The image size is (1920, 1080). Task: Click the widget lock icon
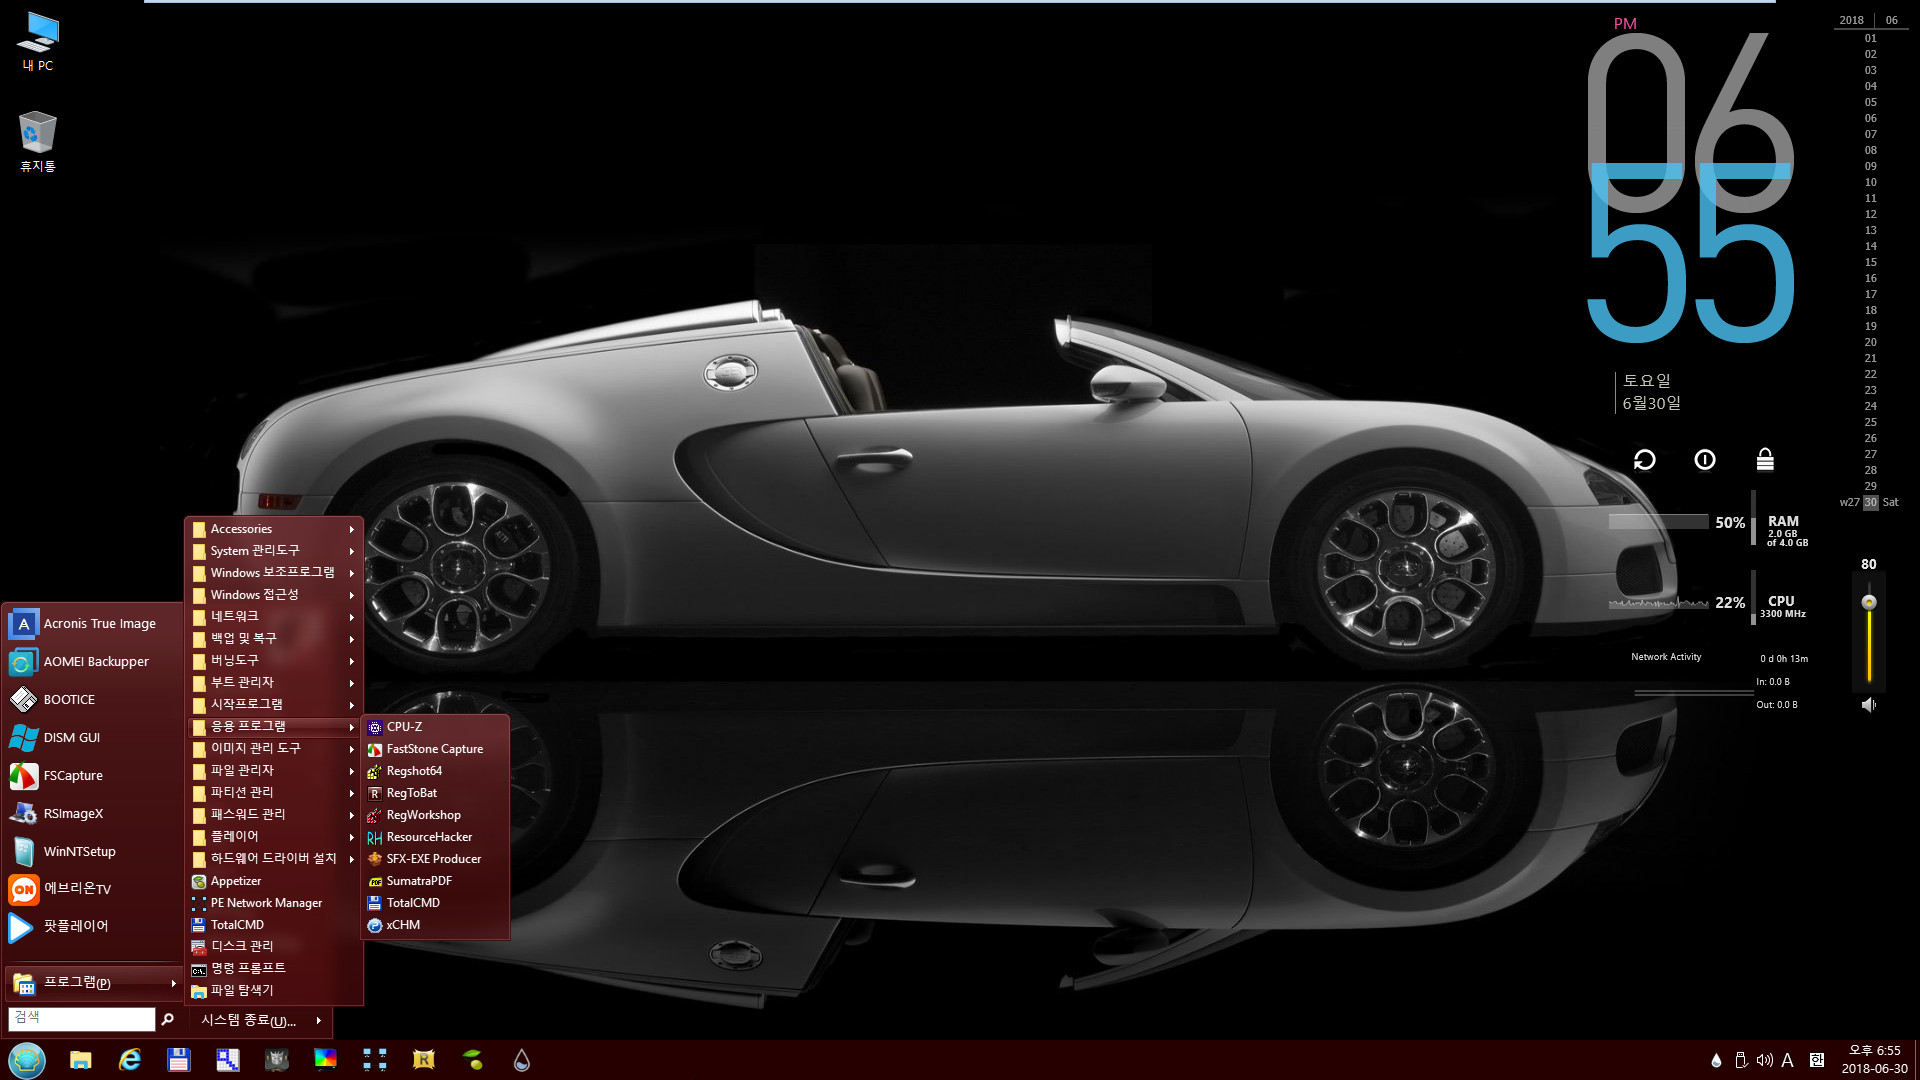coord(1765,459)
